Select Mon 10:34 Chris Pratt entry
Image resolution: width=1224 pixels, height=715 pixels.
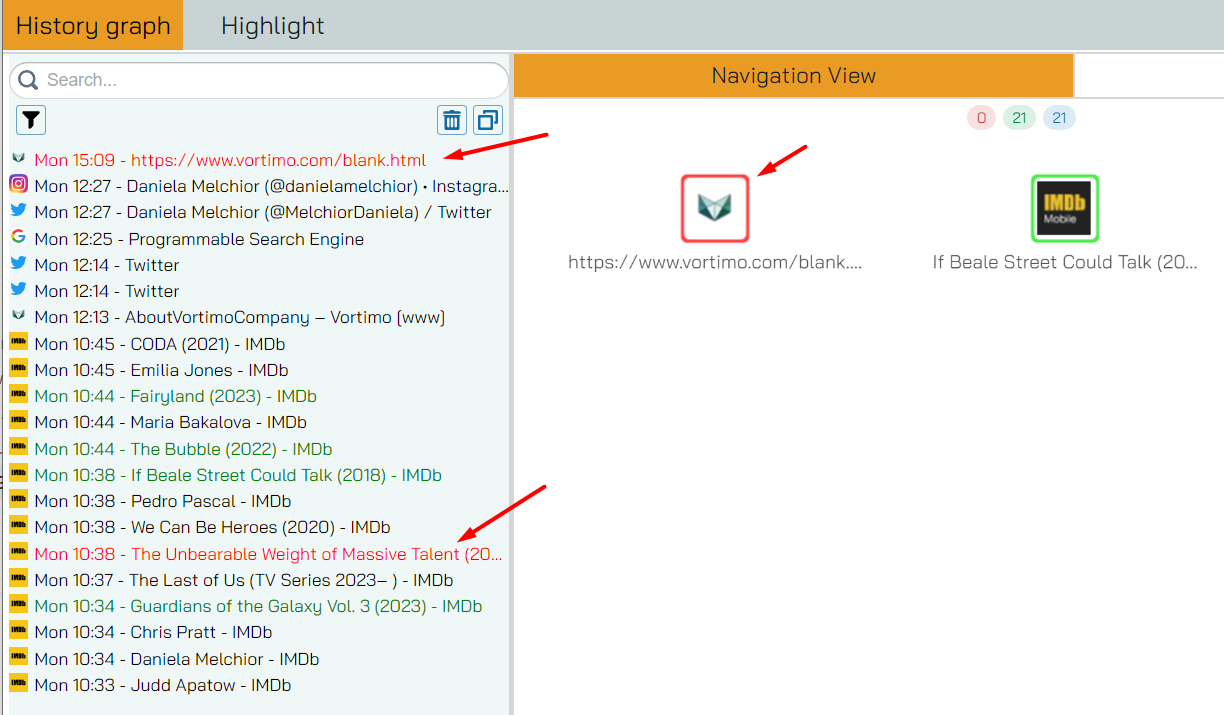tap(153, 632)
